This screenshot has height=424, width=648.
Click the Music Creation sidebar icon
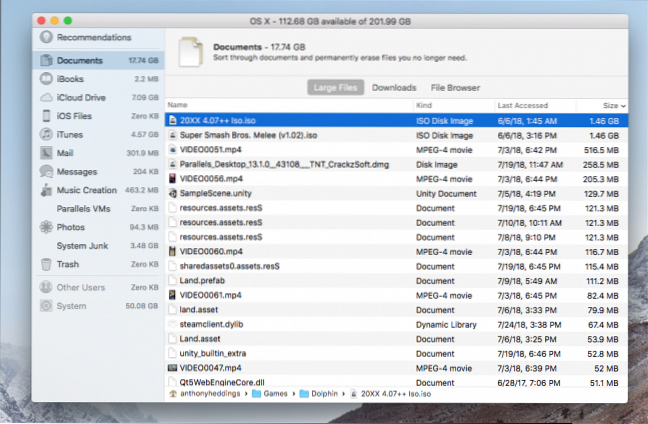[x=46, y=190]
